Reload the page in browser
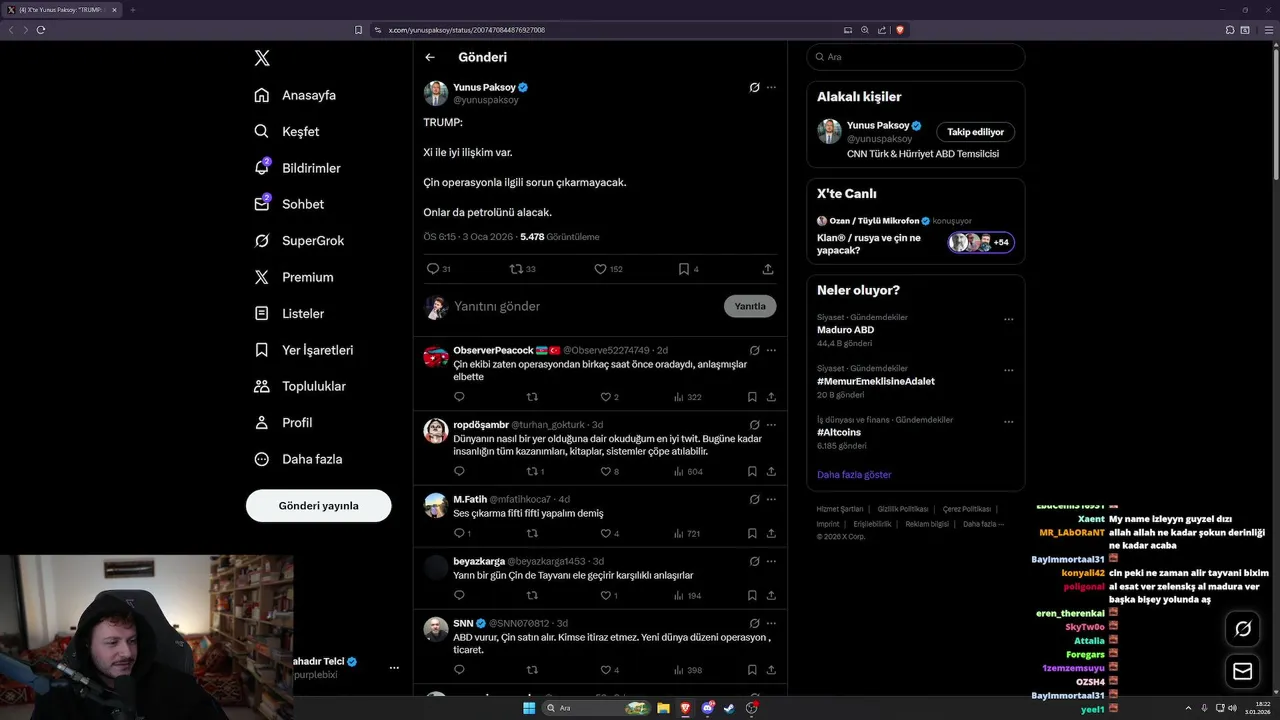This screenshot has height=720, width=1280. pyautogui.click(x=41, y=30)
